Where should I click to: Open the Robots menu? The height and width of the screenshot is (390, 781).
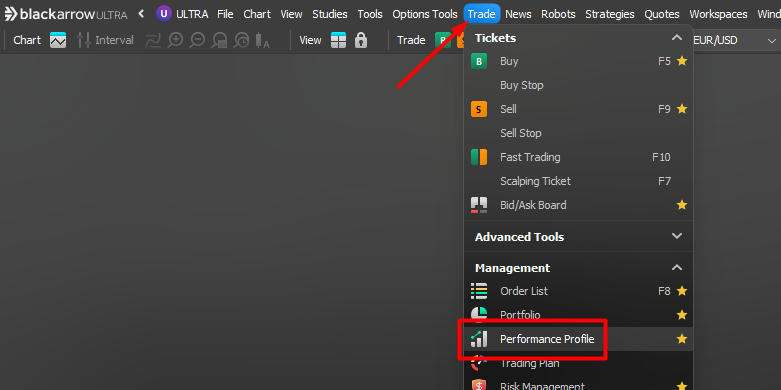point(558,14)
